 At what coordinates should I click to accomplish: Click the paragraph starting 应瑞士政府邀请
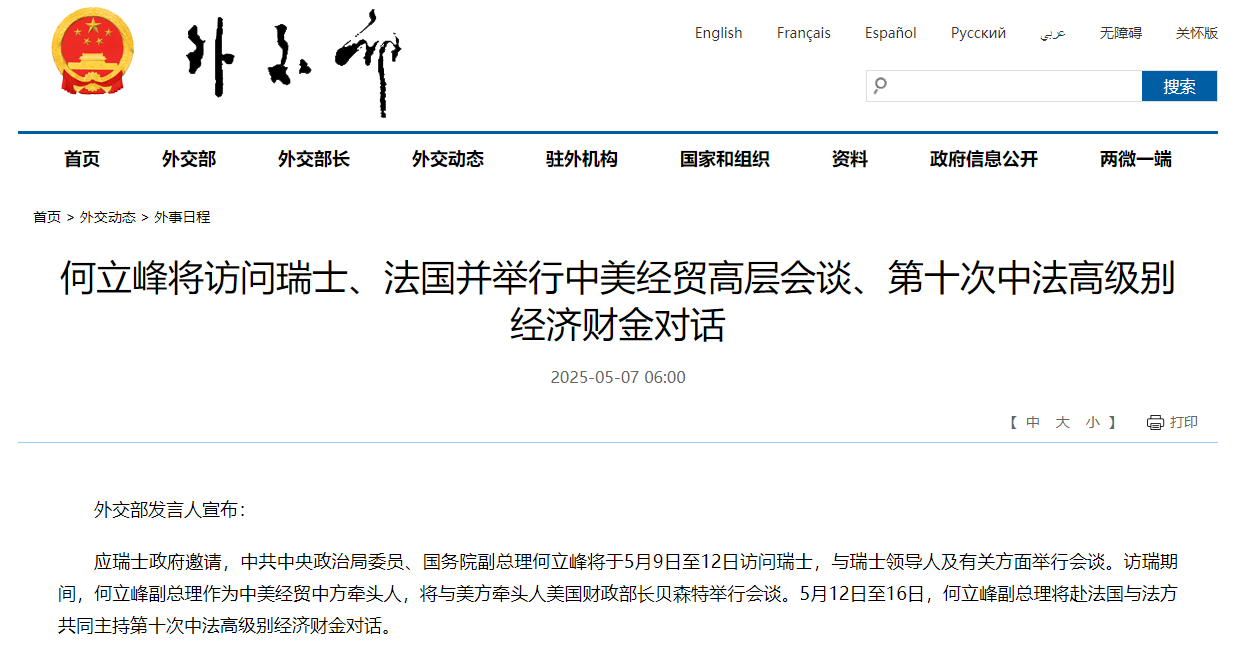pos(618,594)
